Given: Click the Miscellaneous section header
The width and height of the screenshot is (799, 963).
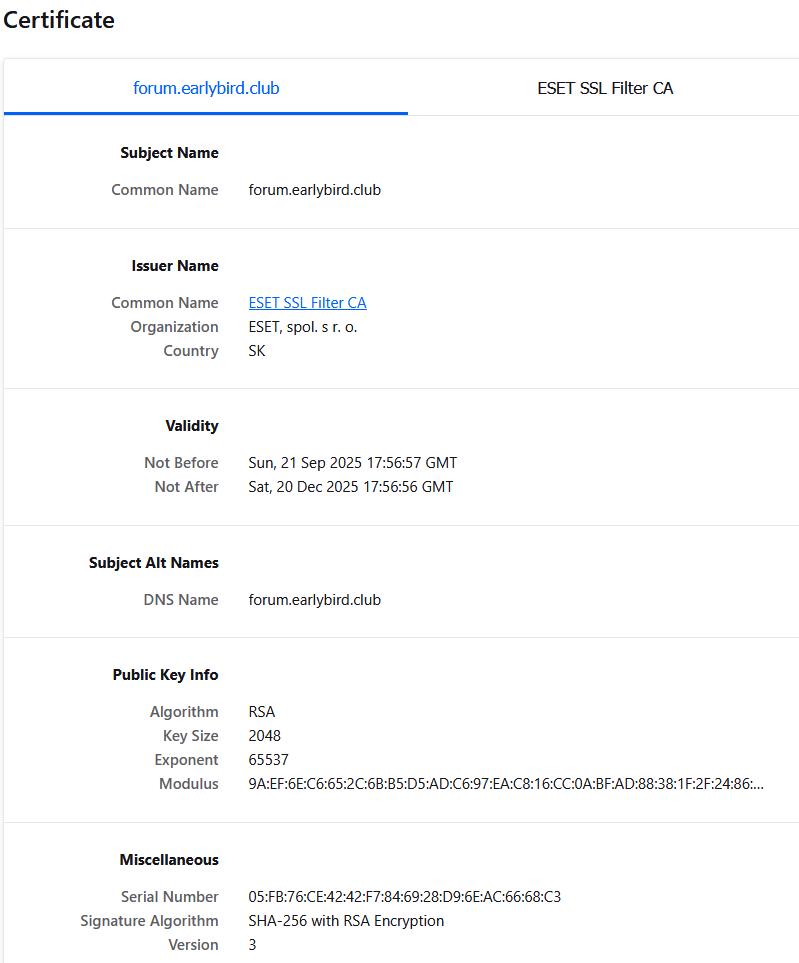Looking at the screenshot, I should coord(168,860).
